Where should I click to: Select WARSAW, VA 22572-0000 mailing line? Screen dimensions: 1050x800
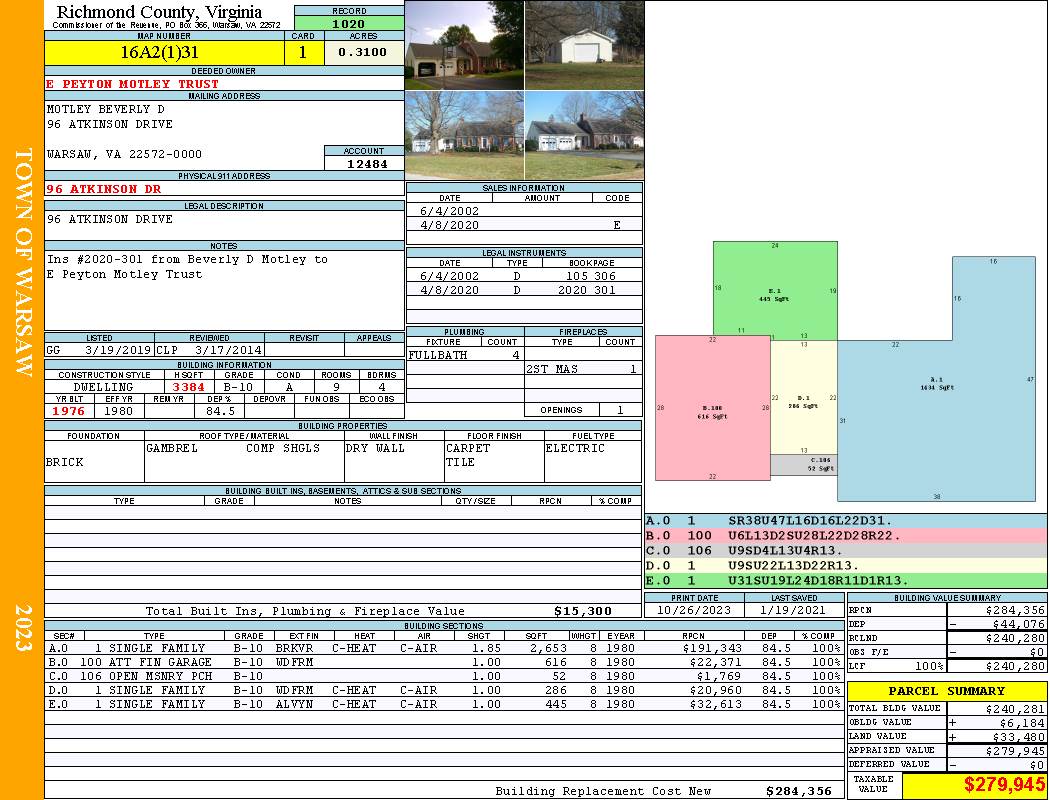click(124, 154)
